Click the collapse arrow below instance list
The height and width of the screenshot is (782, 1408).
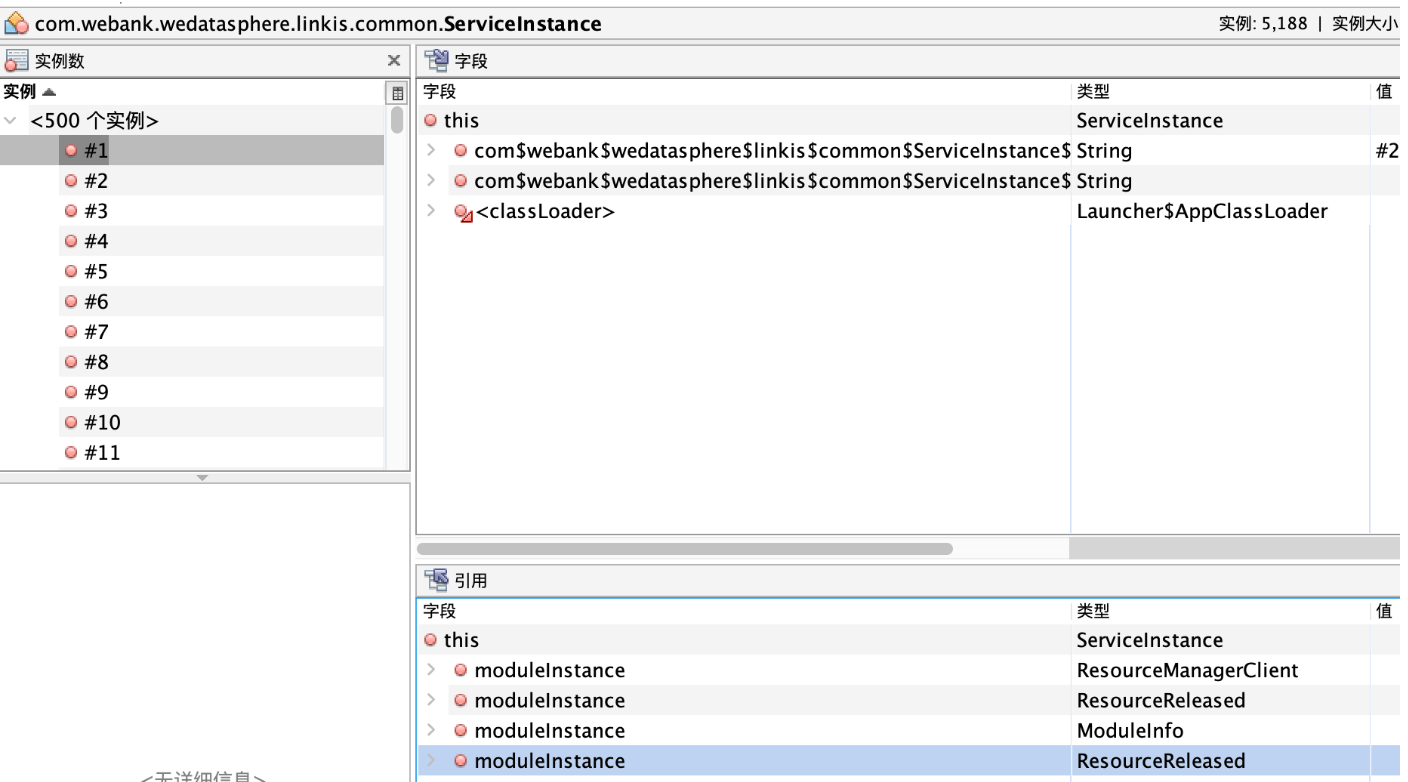[203, 478]
